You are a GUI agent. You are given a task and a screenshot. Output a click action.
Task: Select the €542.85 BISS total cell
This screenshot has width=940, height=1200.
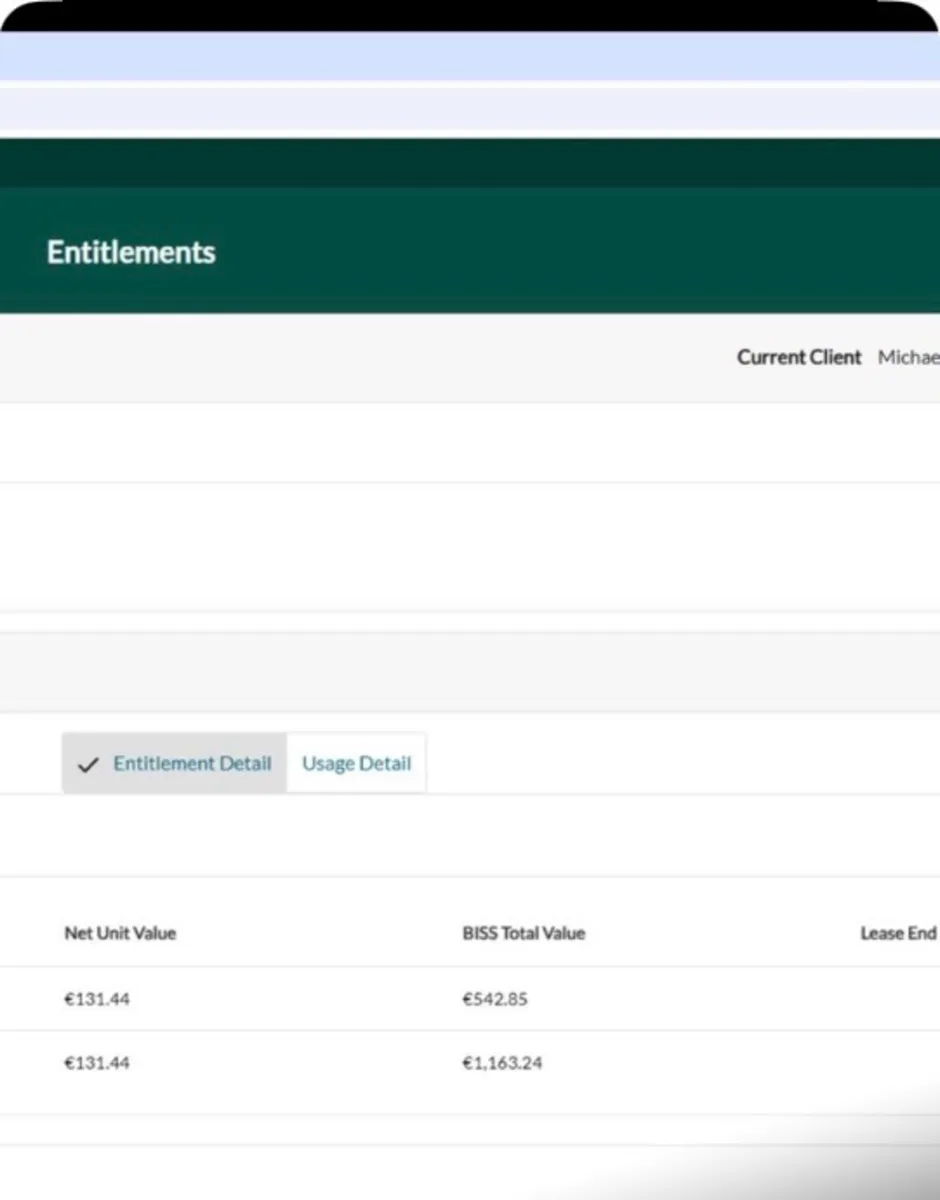tap(495, 999)
